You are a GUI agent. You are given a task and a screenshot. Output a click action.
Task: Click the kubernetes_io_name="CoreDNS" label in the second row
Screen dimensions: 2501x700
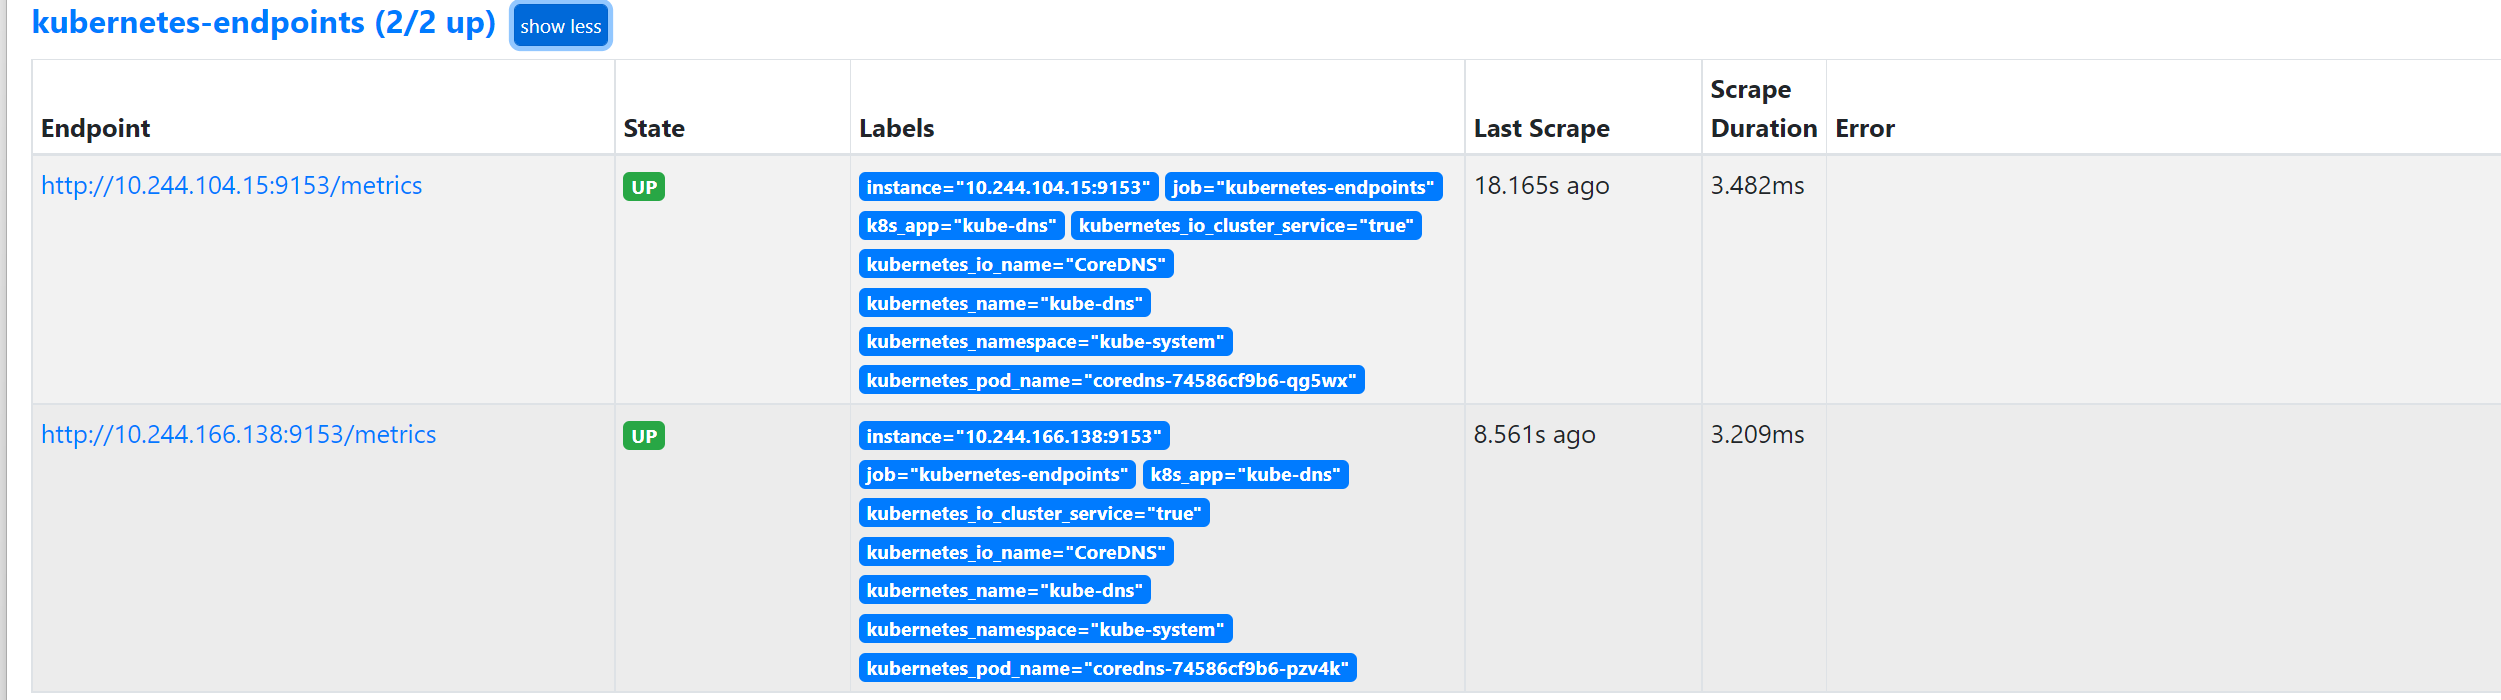tap(1016, 552)
